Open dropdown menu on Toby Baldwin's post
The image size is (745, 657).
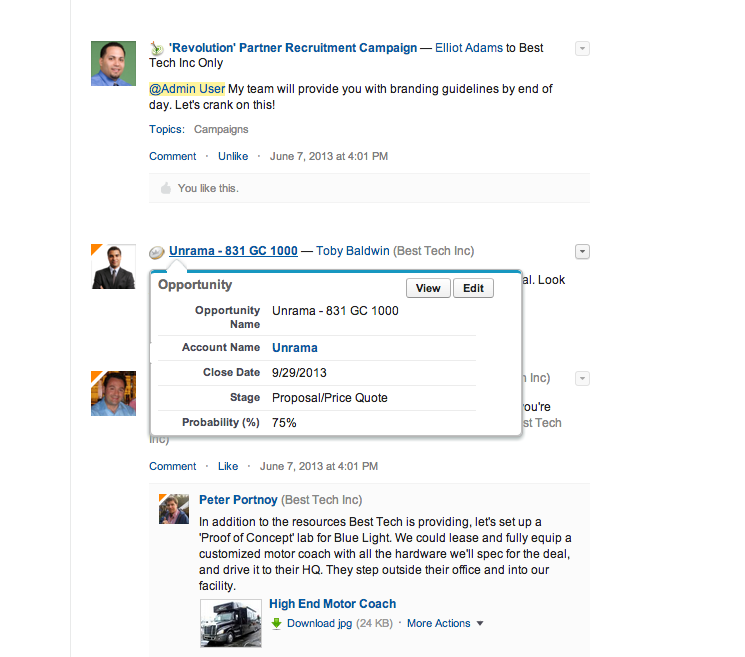tap(582, 251)
